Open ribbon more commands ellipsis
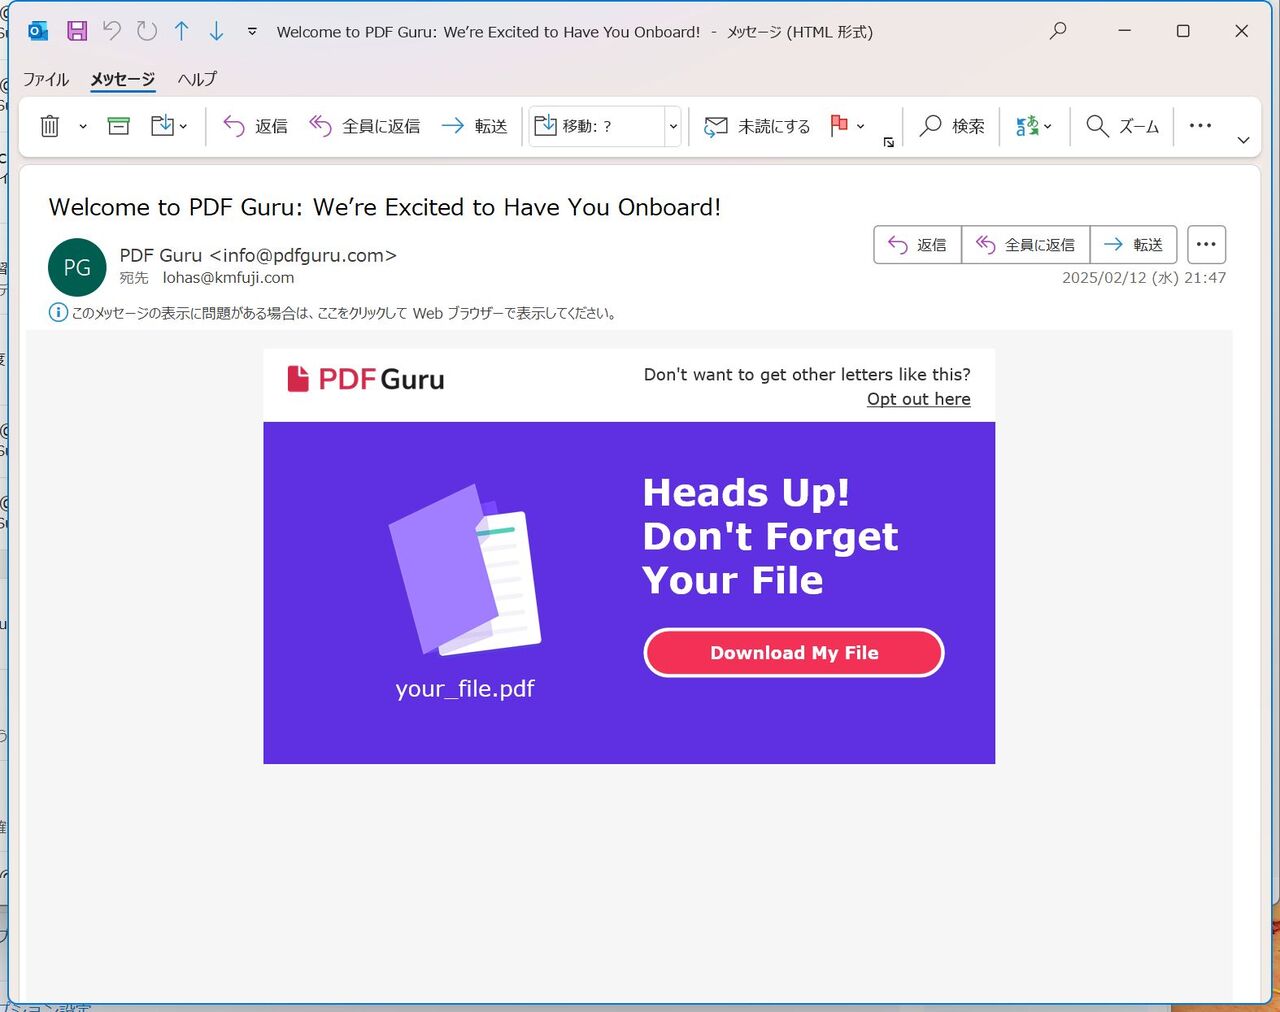The width and height of the screenshot is (1280, 1012). coord(1200,126)
